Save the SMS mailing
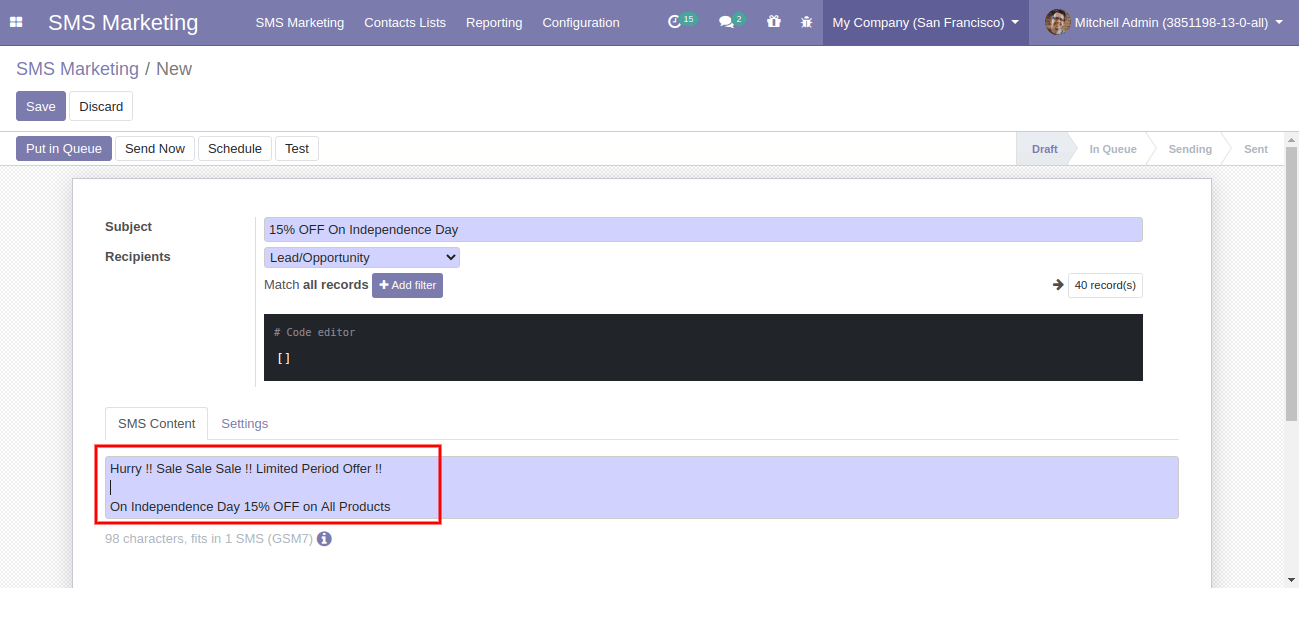This screenshot has width=1299, height=637. (x=41, y=106)
